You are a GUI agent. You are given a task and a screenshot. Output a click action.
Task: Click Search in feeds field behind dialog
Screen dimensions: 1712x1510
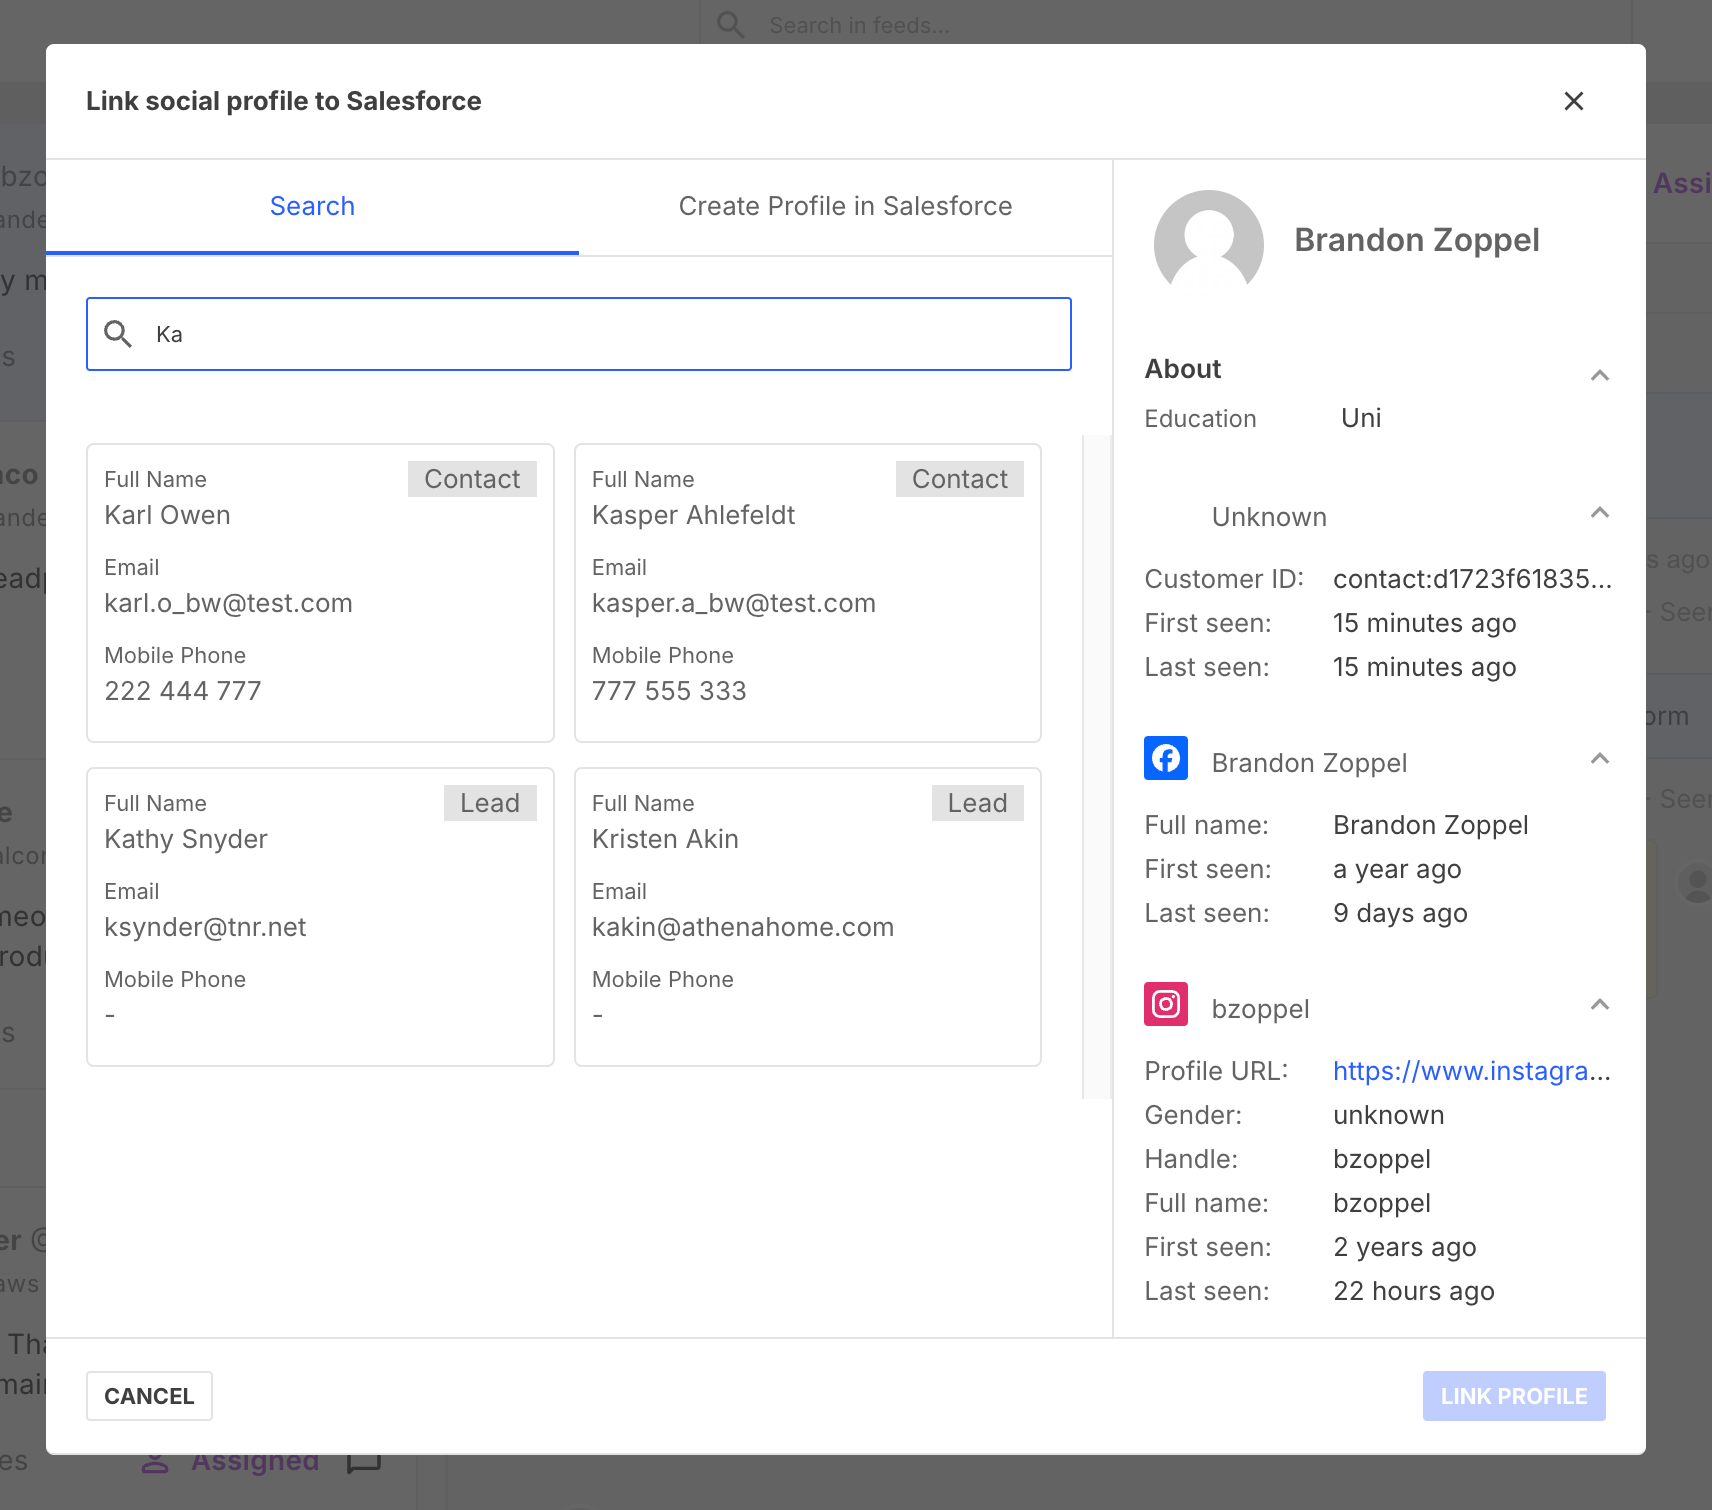point(1166,25)
